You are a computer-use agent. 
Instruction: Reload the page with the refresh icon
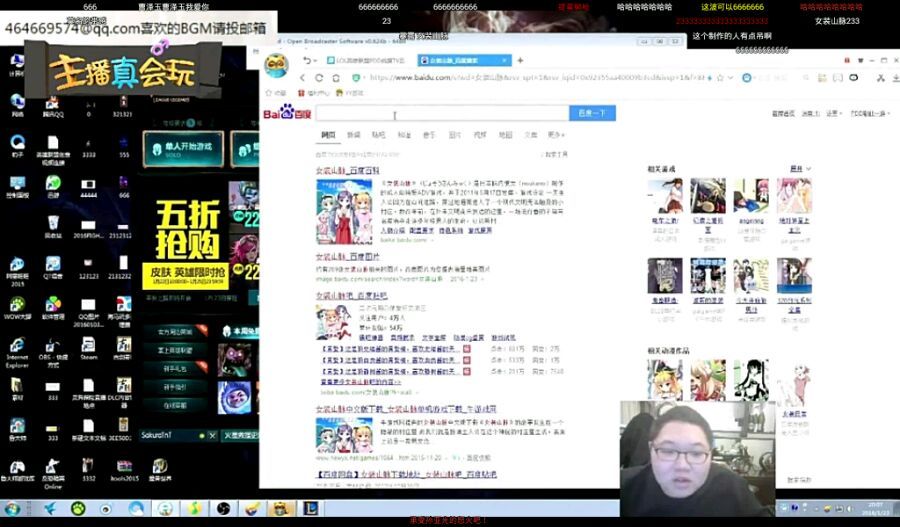320,77
